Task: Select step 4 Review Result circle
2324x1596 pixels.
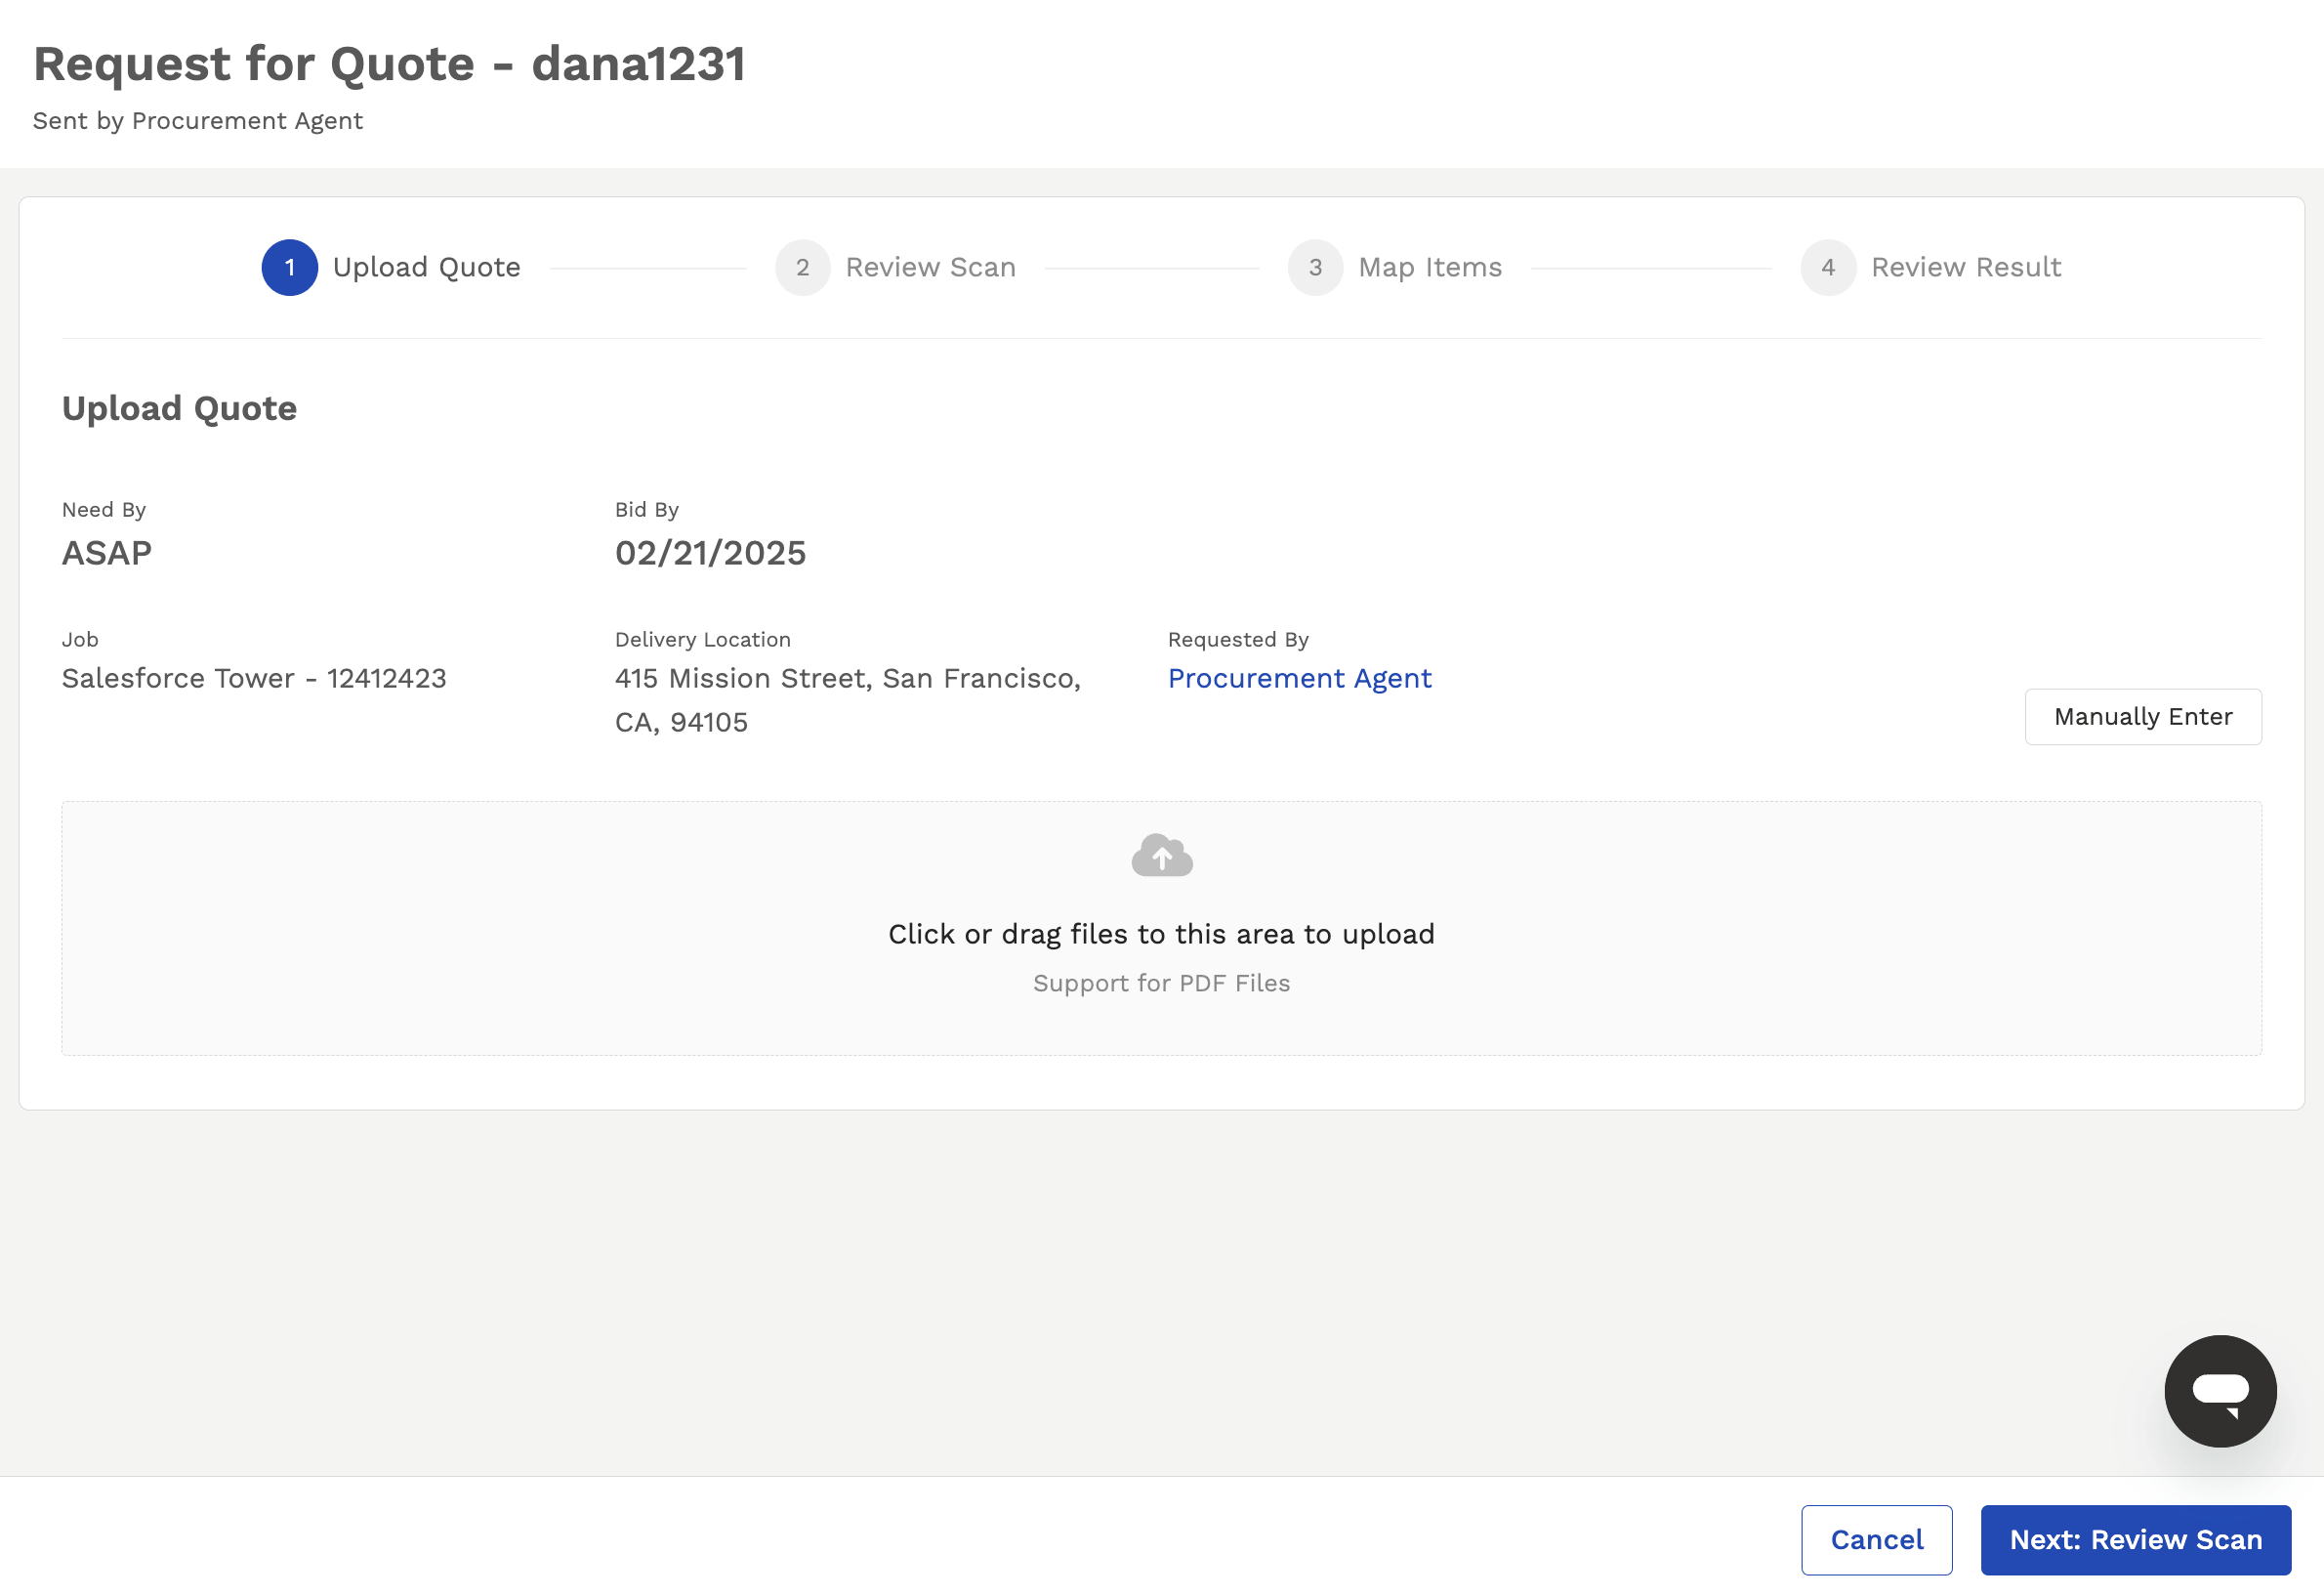Action: click(x=1828, y=267)
